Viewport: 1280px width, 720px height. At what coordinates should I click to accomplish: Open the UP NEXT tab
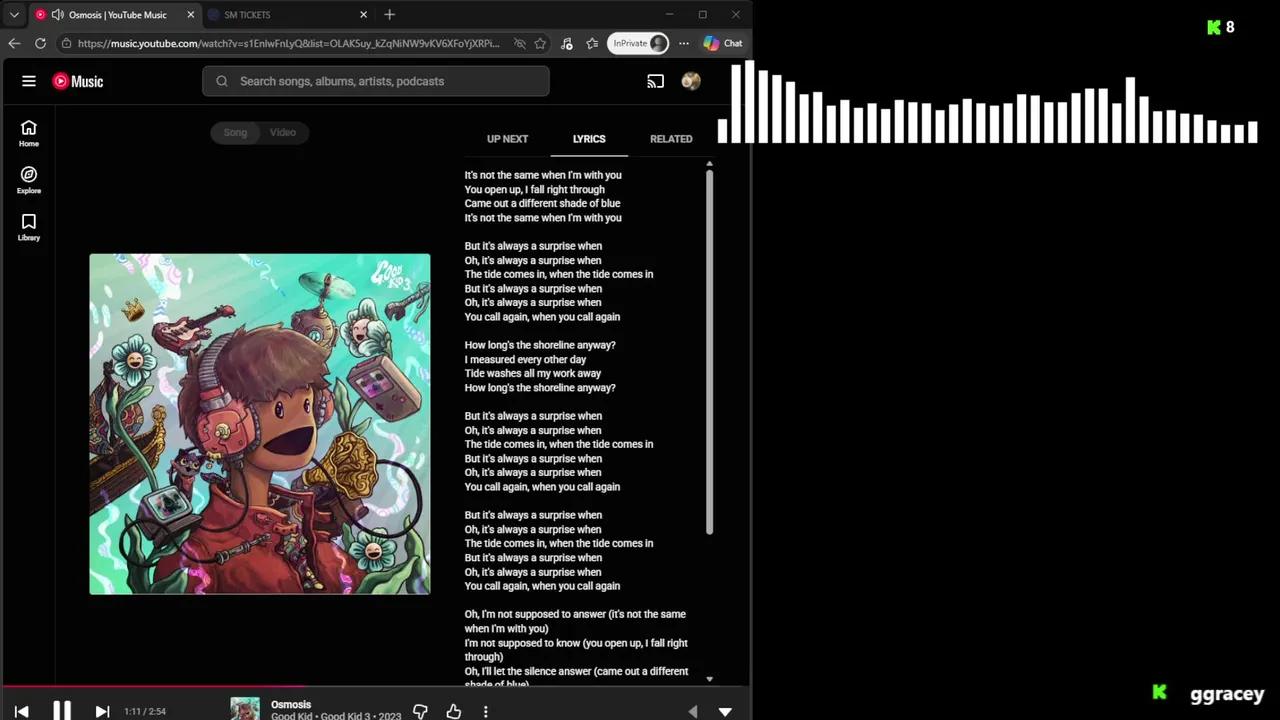tap(507, 139)
